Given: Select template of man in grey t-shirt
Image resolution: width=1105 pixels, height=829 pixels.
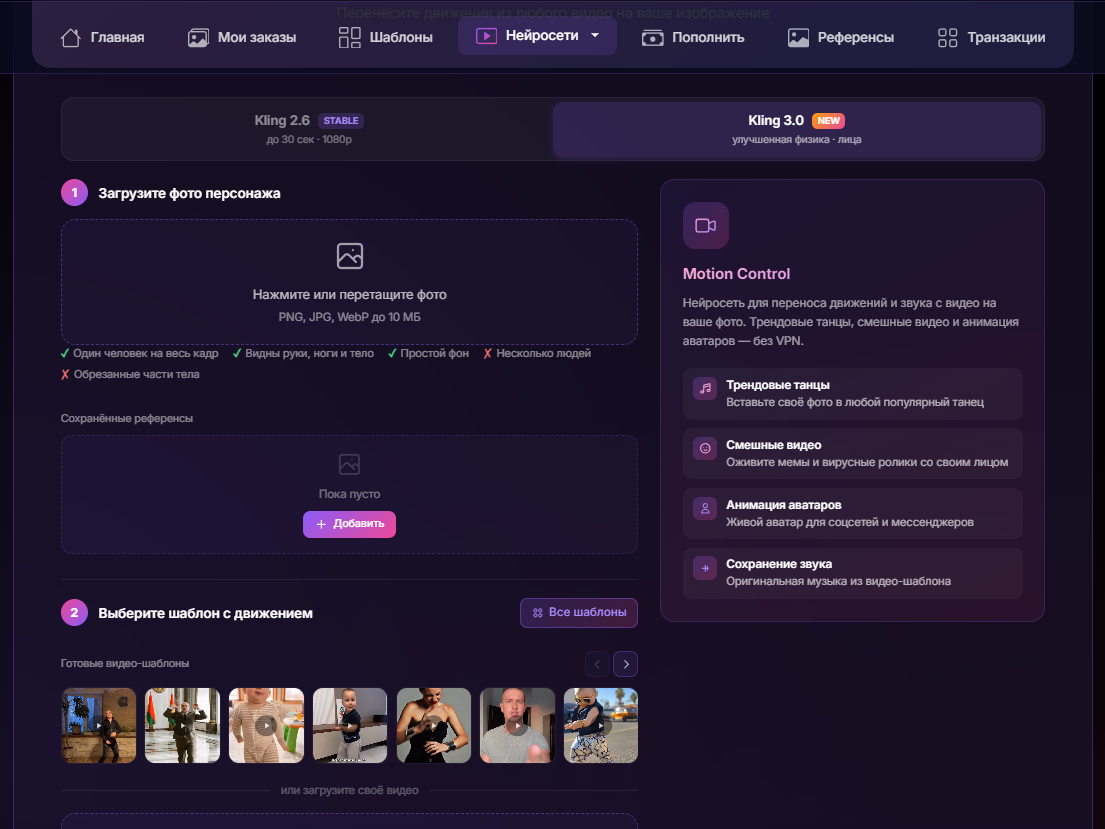Looking at the screenshot, I should [517, 725].
